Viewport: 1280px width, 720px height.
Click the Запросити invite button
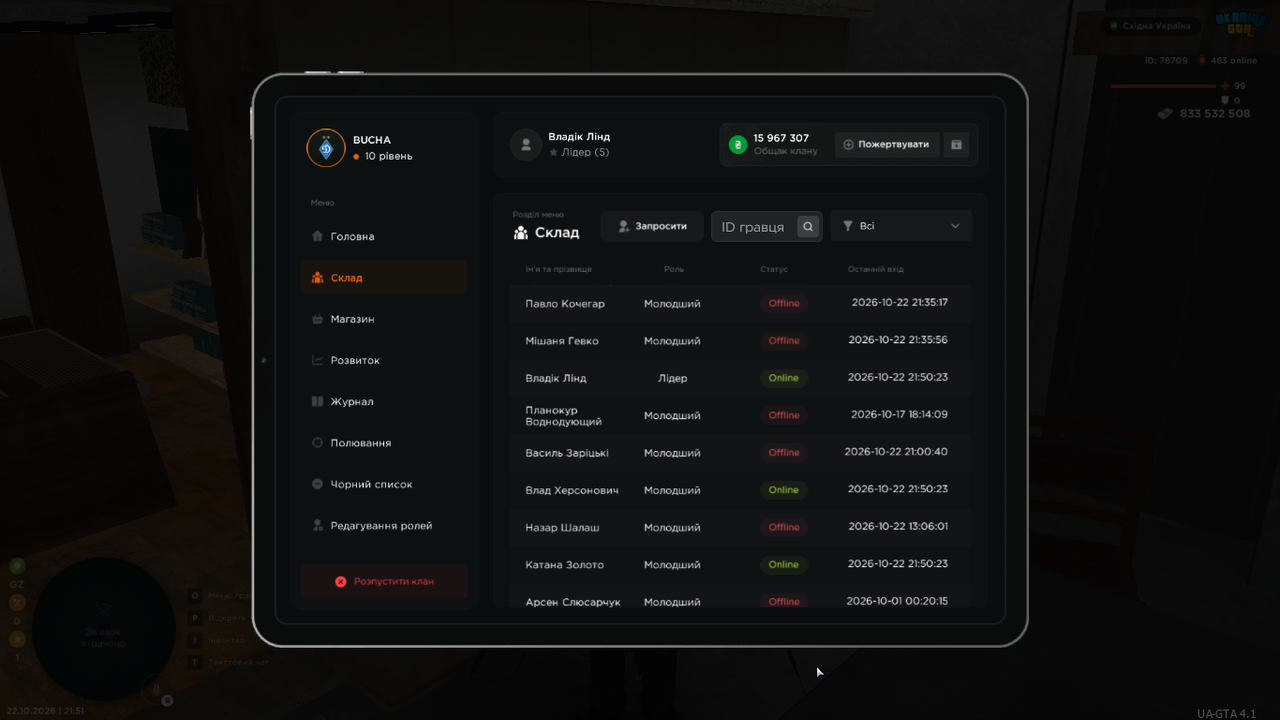tap(652, 226)
